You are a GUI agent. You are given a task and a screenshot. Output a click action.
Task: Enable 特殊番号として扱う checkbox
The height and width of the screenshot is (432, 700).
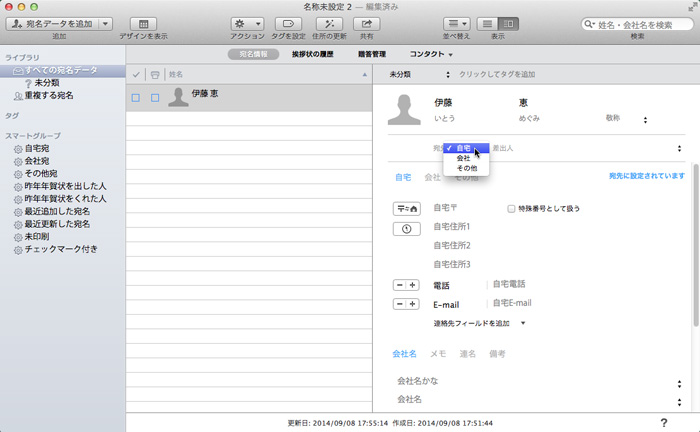click(512, 209)
